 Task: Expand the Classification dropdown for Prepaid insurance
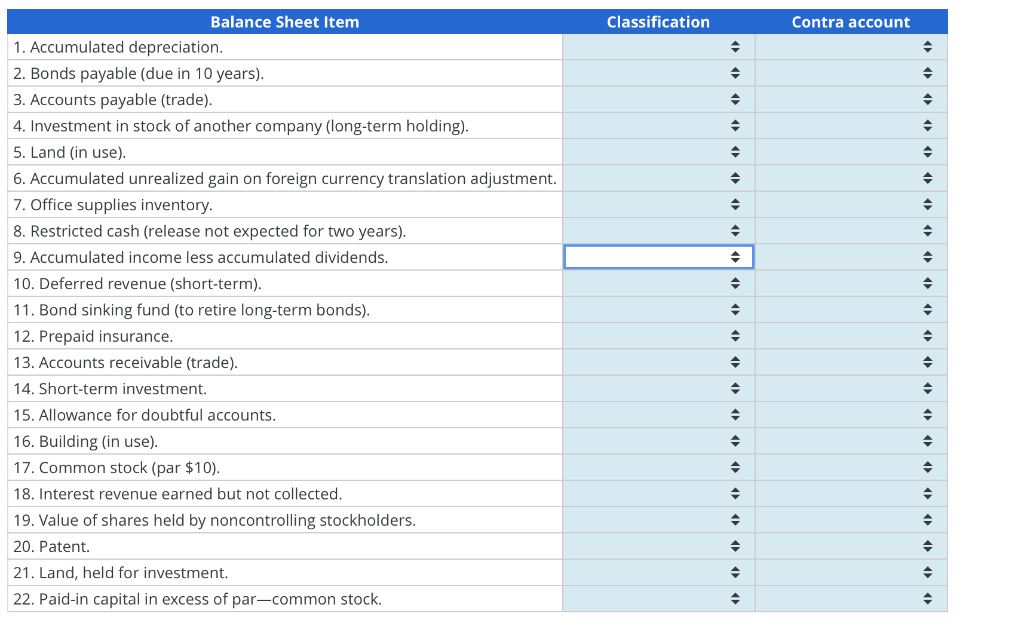pyautogui.click(x=658, y=336)
